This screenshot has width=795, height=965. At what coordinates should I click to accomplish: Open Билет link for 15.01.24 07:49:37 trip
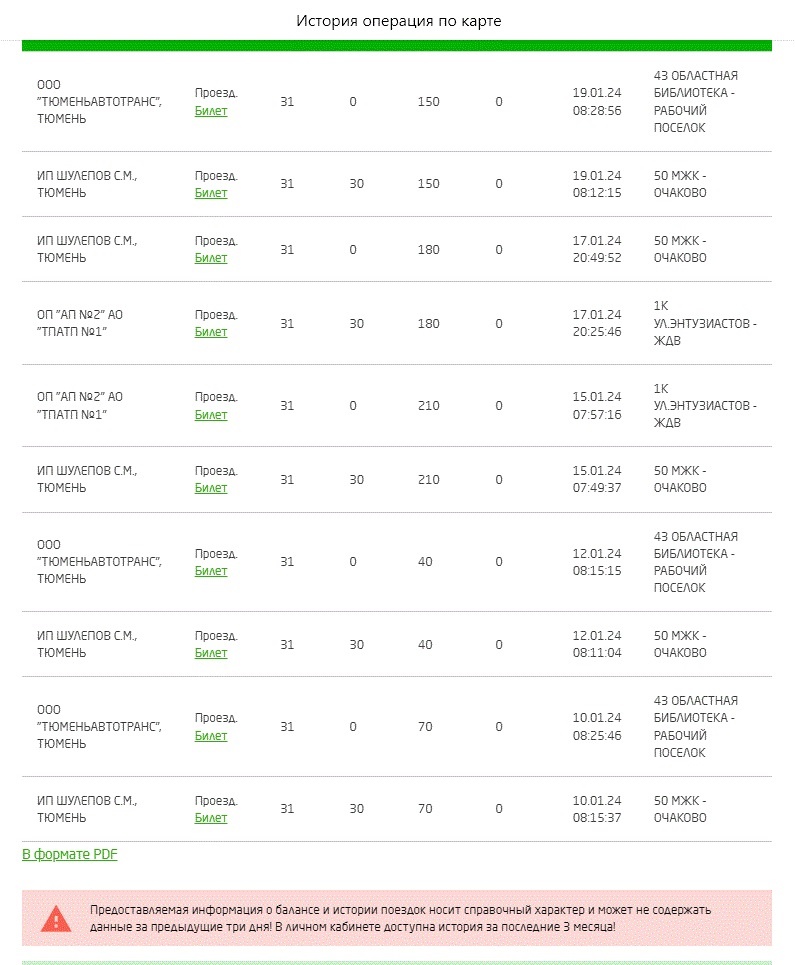pyautogui.click(x=211, y=488)
